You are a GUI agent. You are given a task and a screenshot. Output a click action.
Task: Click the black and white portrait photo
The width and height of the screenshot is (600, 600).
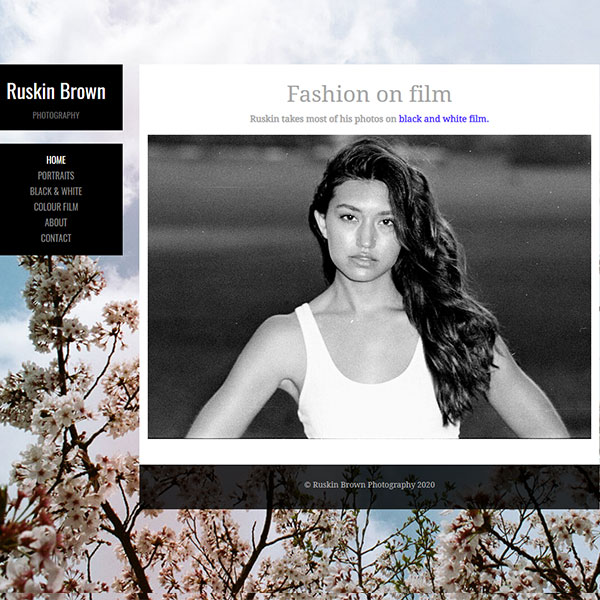coord(369,287)
